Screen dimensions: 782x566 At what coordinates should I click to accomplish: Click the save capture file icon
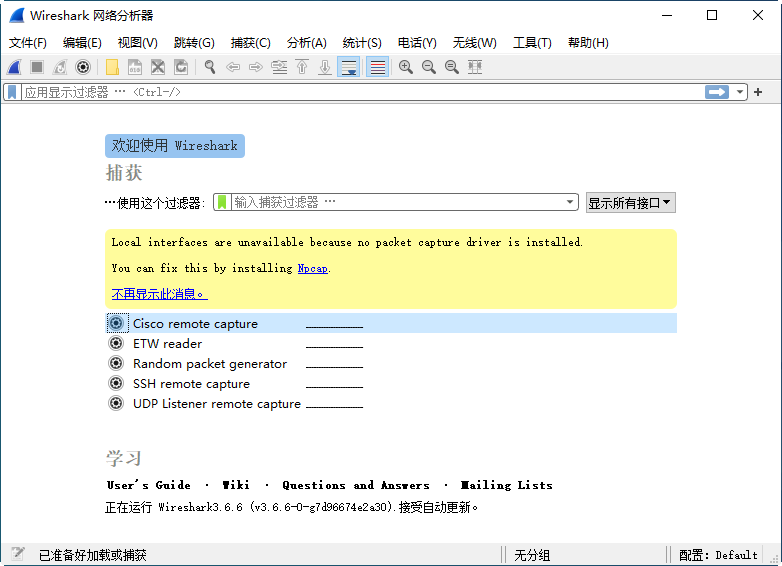[135, 67]
